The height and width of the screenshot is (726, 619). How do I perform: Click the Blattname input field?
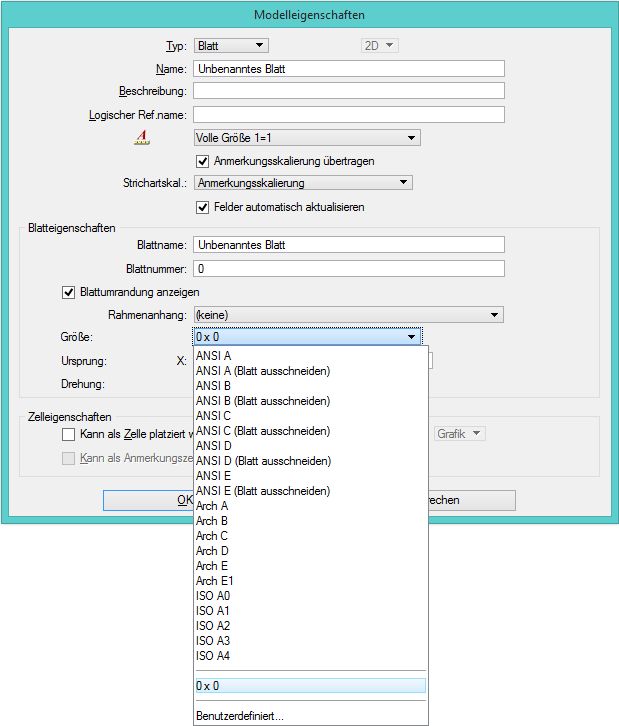pos(349,245)
